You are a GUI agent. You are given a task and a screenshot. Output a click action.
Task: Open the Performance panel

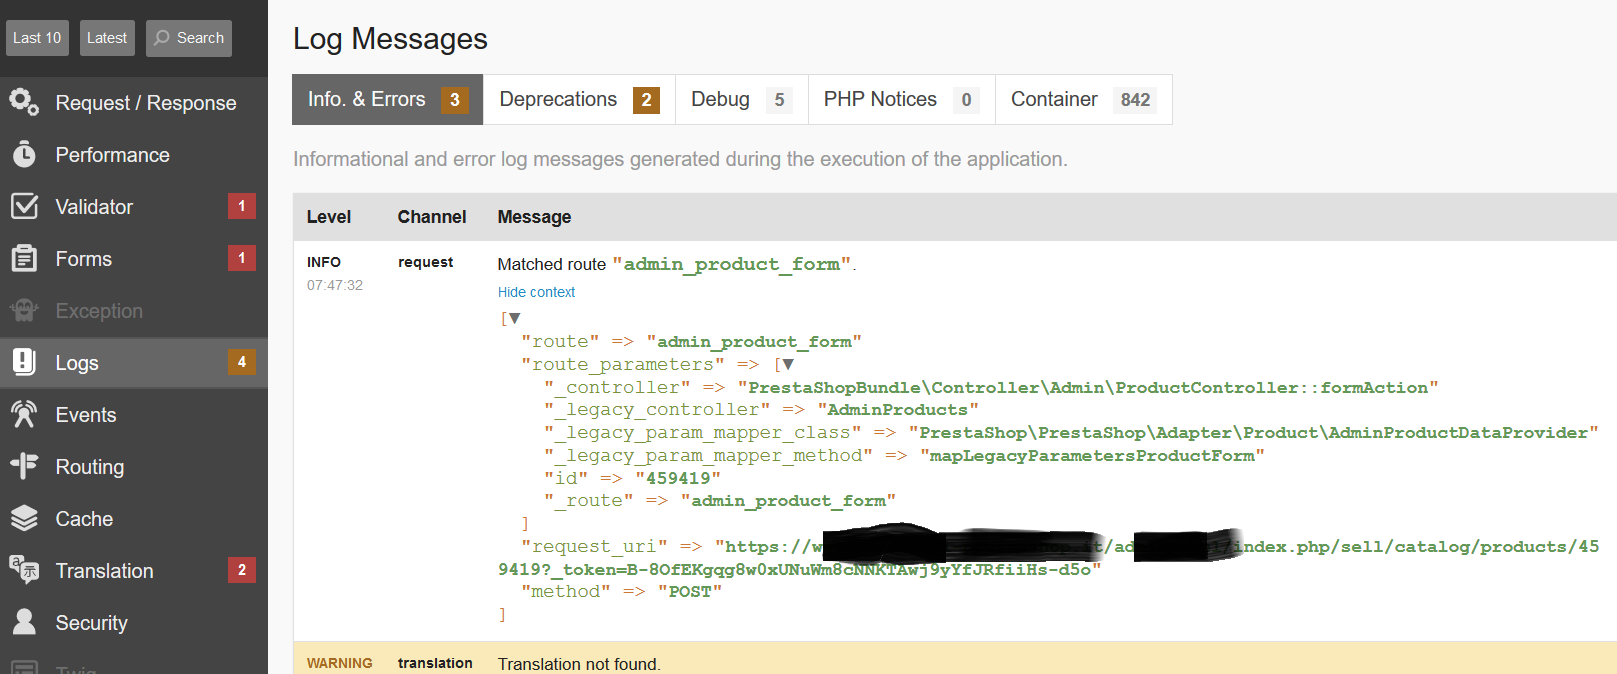134,155
